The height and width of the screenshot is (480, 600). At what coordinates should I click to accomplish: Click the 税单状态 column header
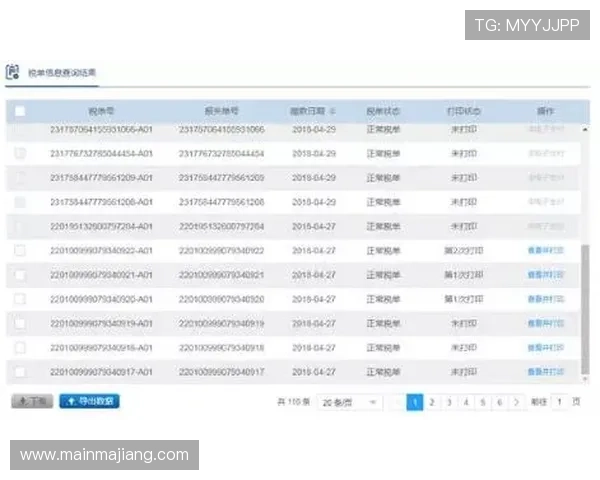coord(383,111)
